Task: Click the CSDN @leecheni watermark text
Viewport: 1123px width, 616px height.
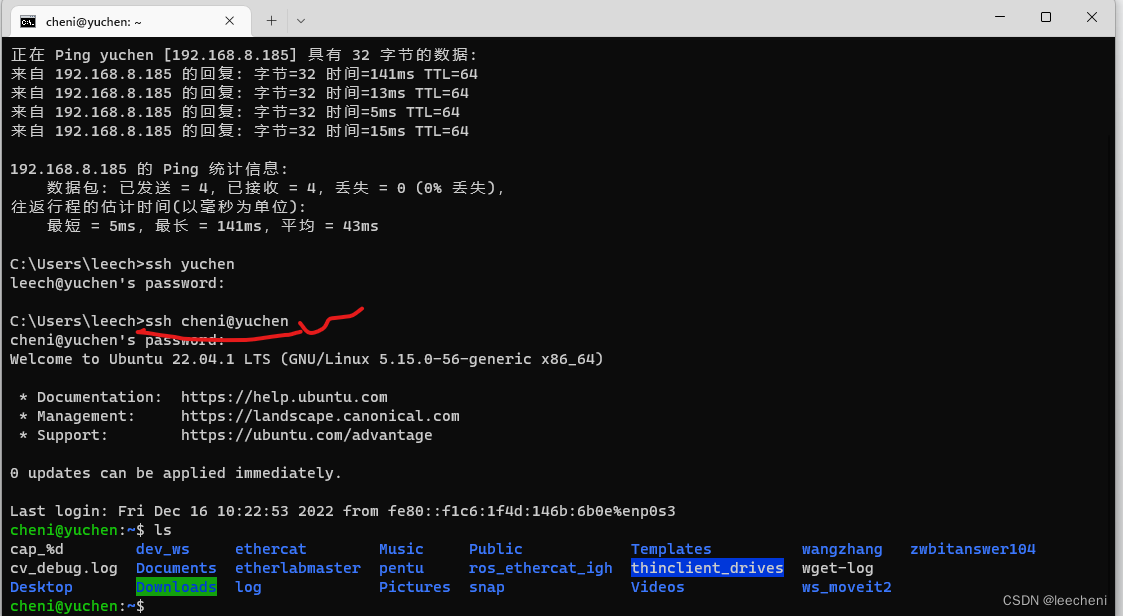Action: 1055,599
